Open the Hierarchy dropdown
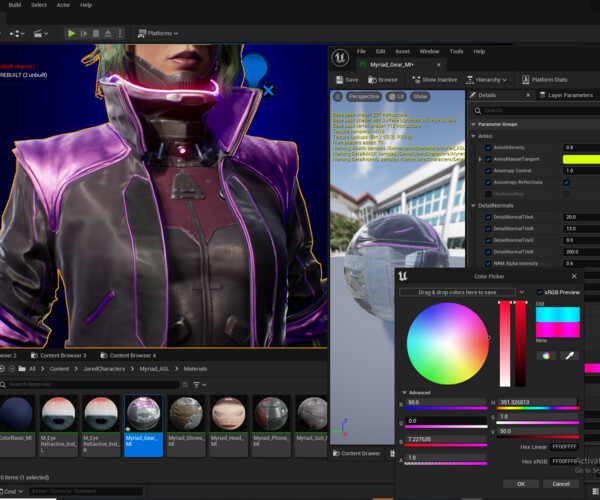600x500 pixels. coord(486,80)
